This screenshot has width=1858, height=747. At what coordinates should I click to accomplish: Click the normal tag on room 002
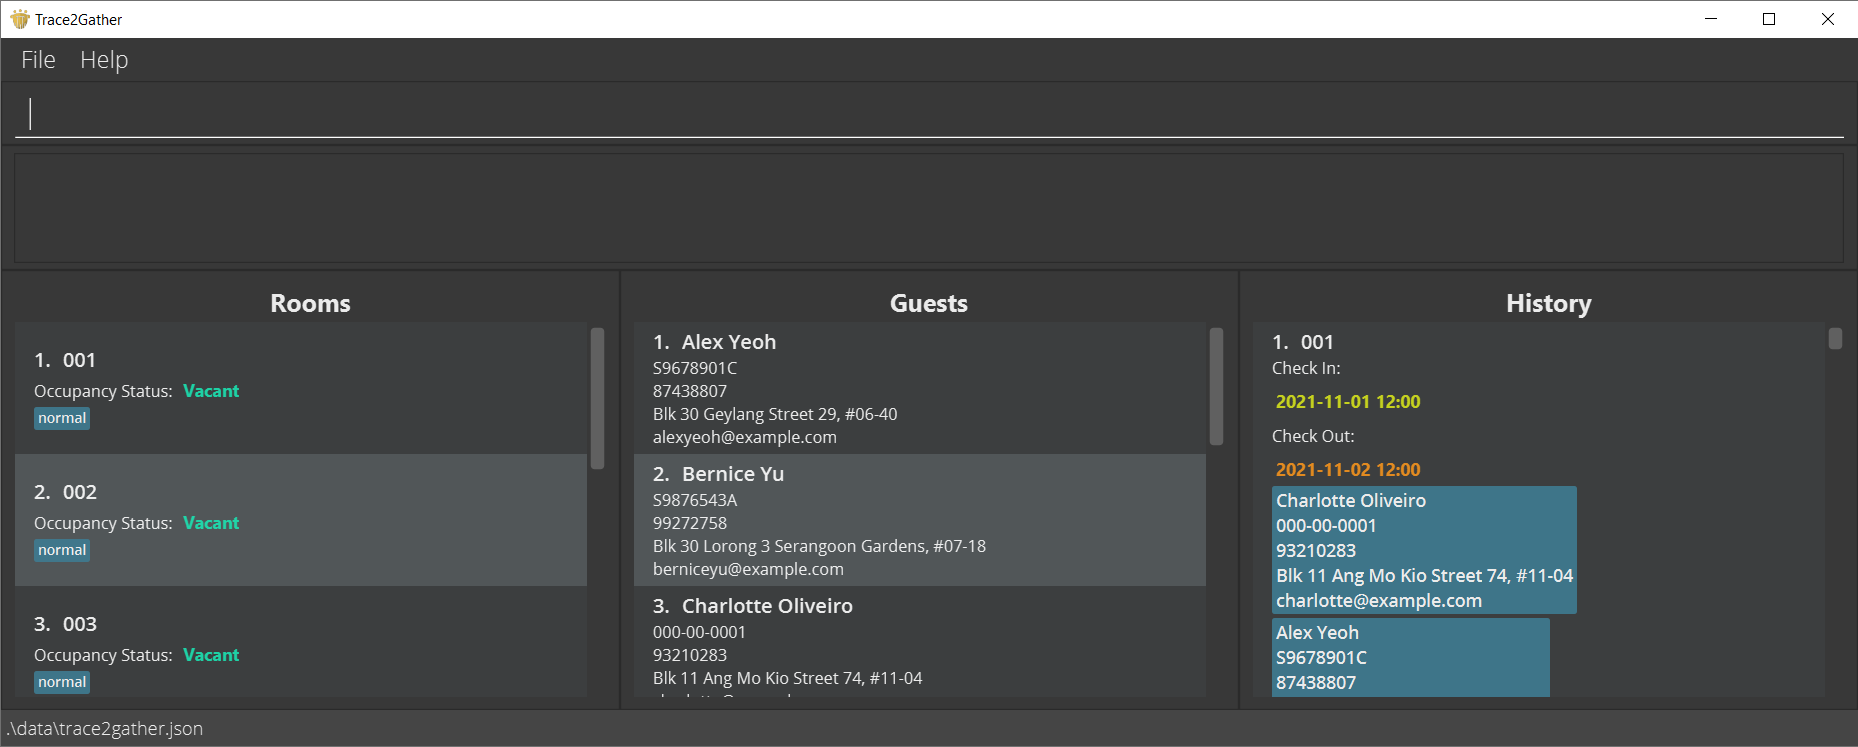(x=62, y=550)
